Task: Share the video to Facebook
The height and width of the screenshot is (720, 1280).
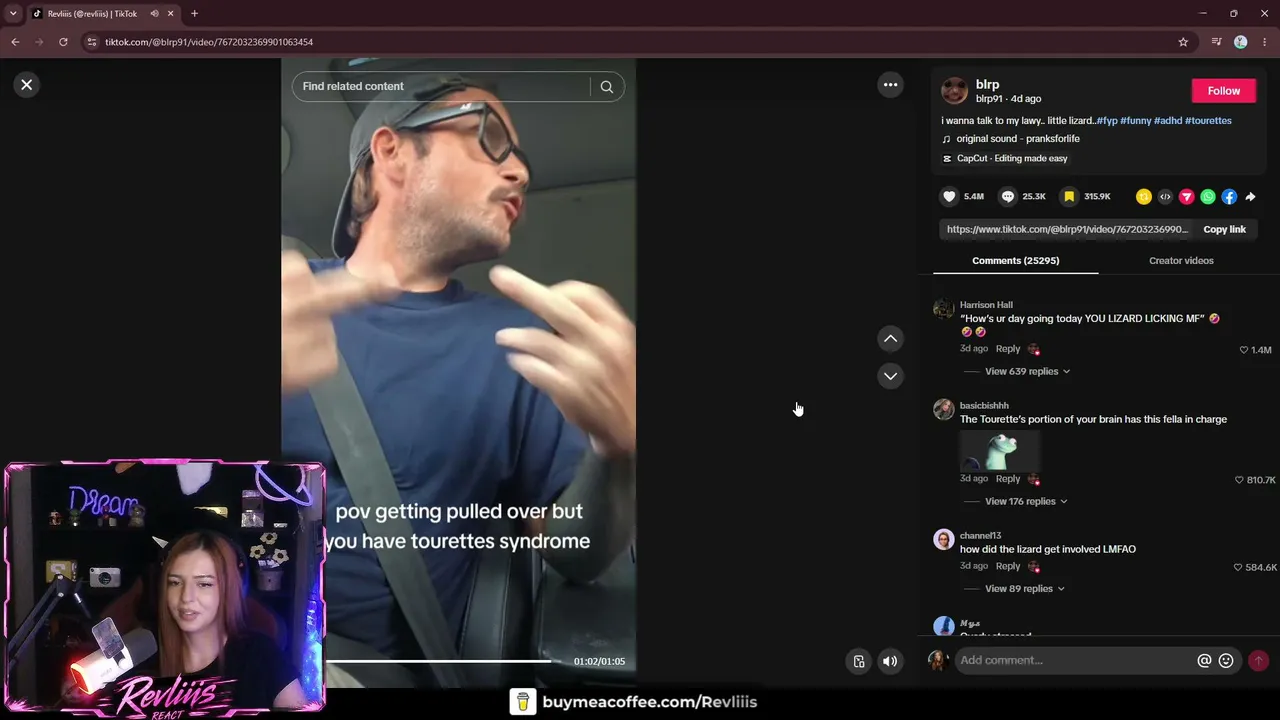Action: tap(1229, 197)
